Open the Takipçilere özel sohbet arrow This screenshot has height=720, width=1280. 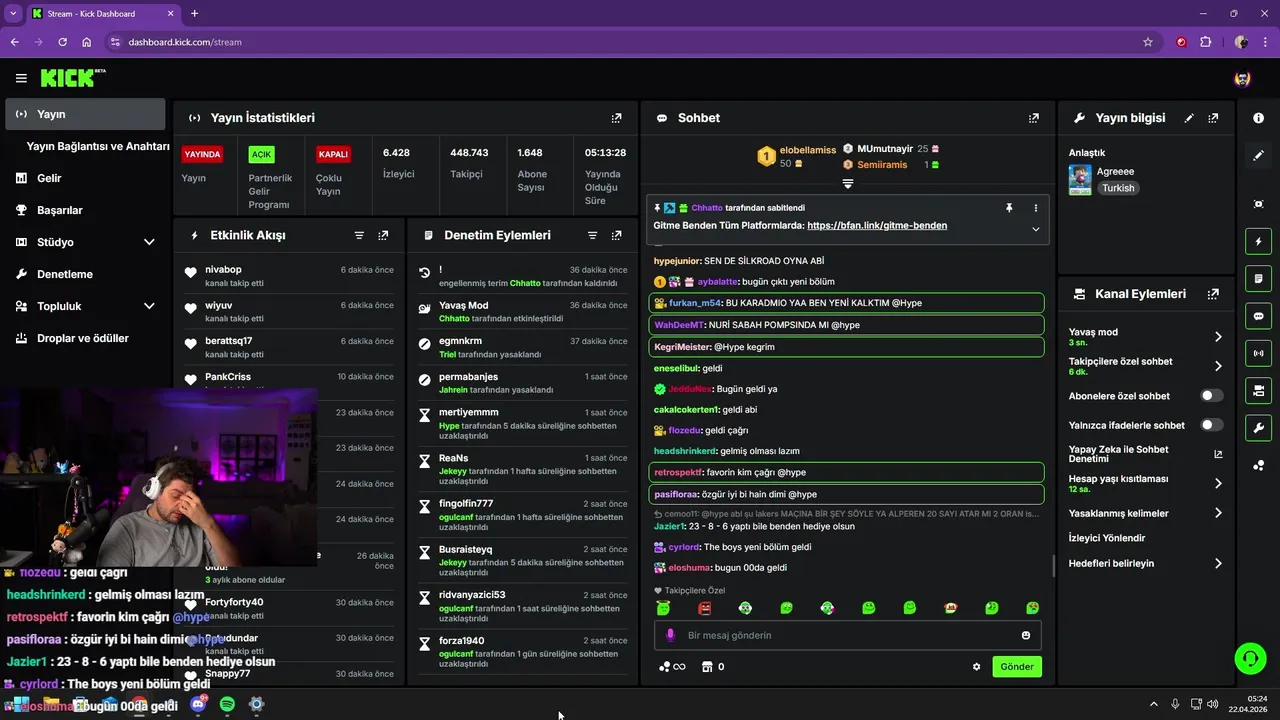pyautogui.click(x=1218, y=366)
